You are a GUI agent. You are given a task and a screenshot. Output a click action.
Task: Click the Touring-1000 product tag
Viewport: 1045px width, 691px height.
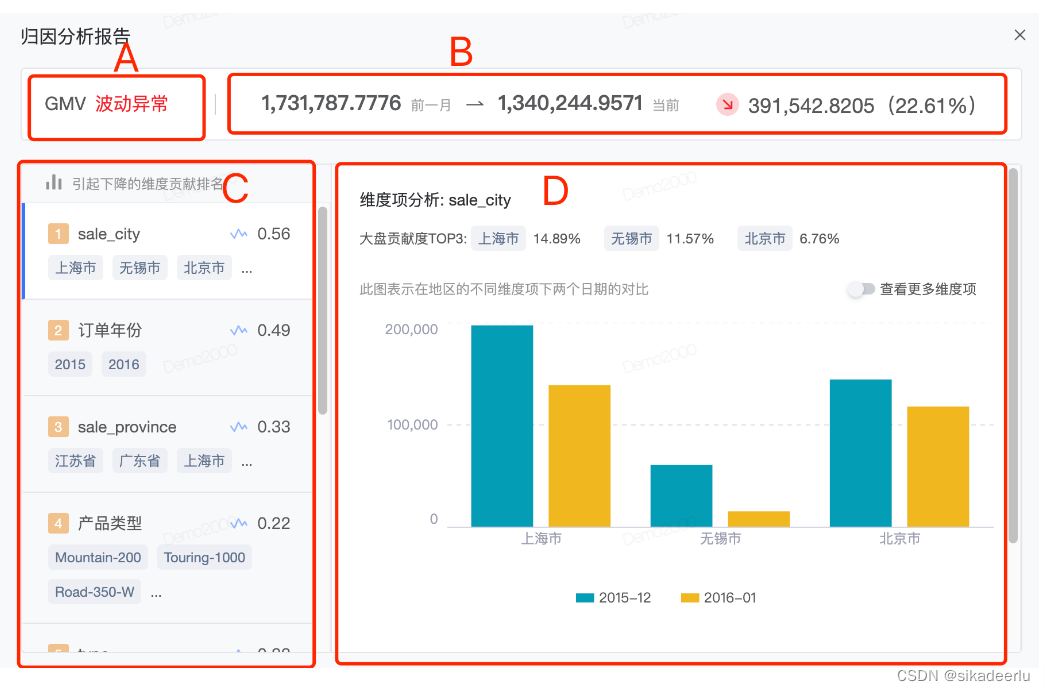click(205, 557)
